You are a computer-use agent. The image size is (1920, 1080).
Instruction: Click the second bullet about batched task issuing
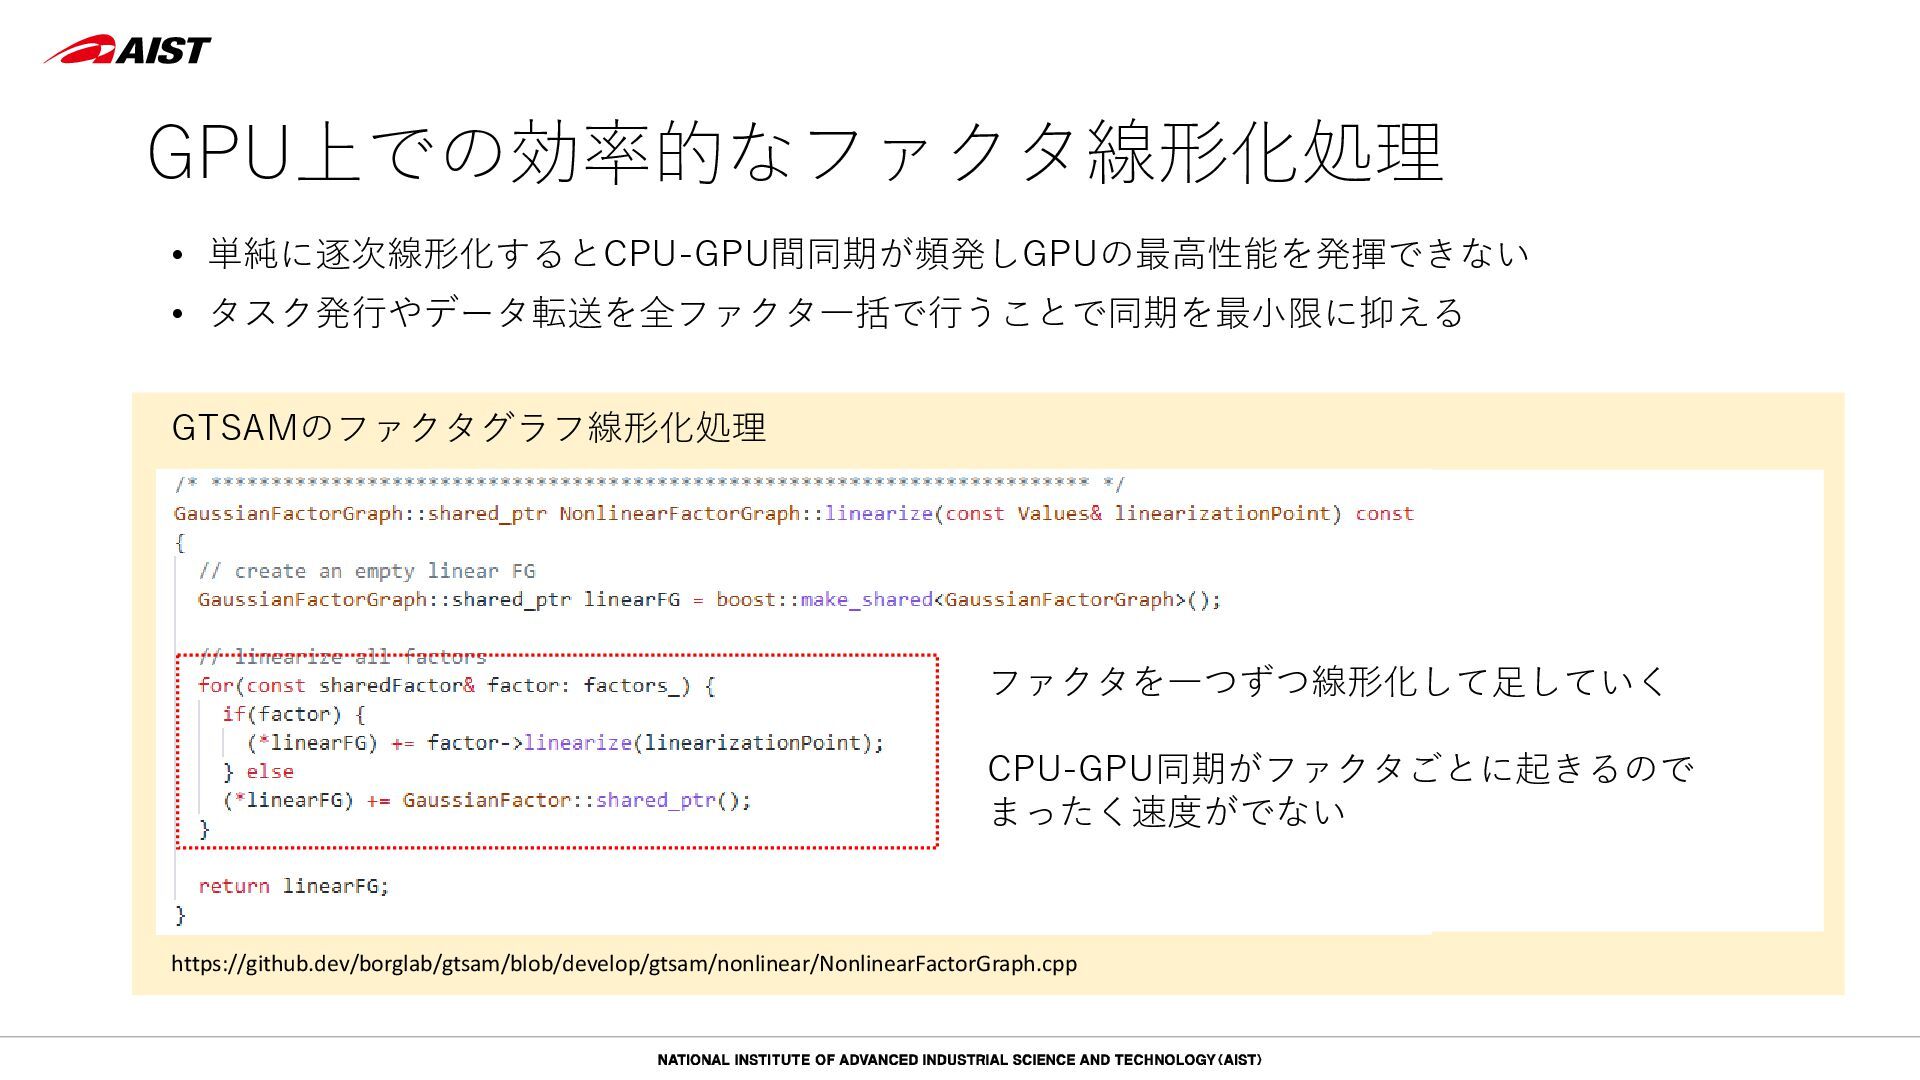click(x=836, y=312)
